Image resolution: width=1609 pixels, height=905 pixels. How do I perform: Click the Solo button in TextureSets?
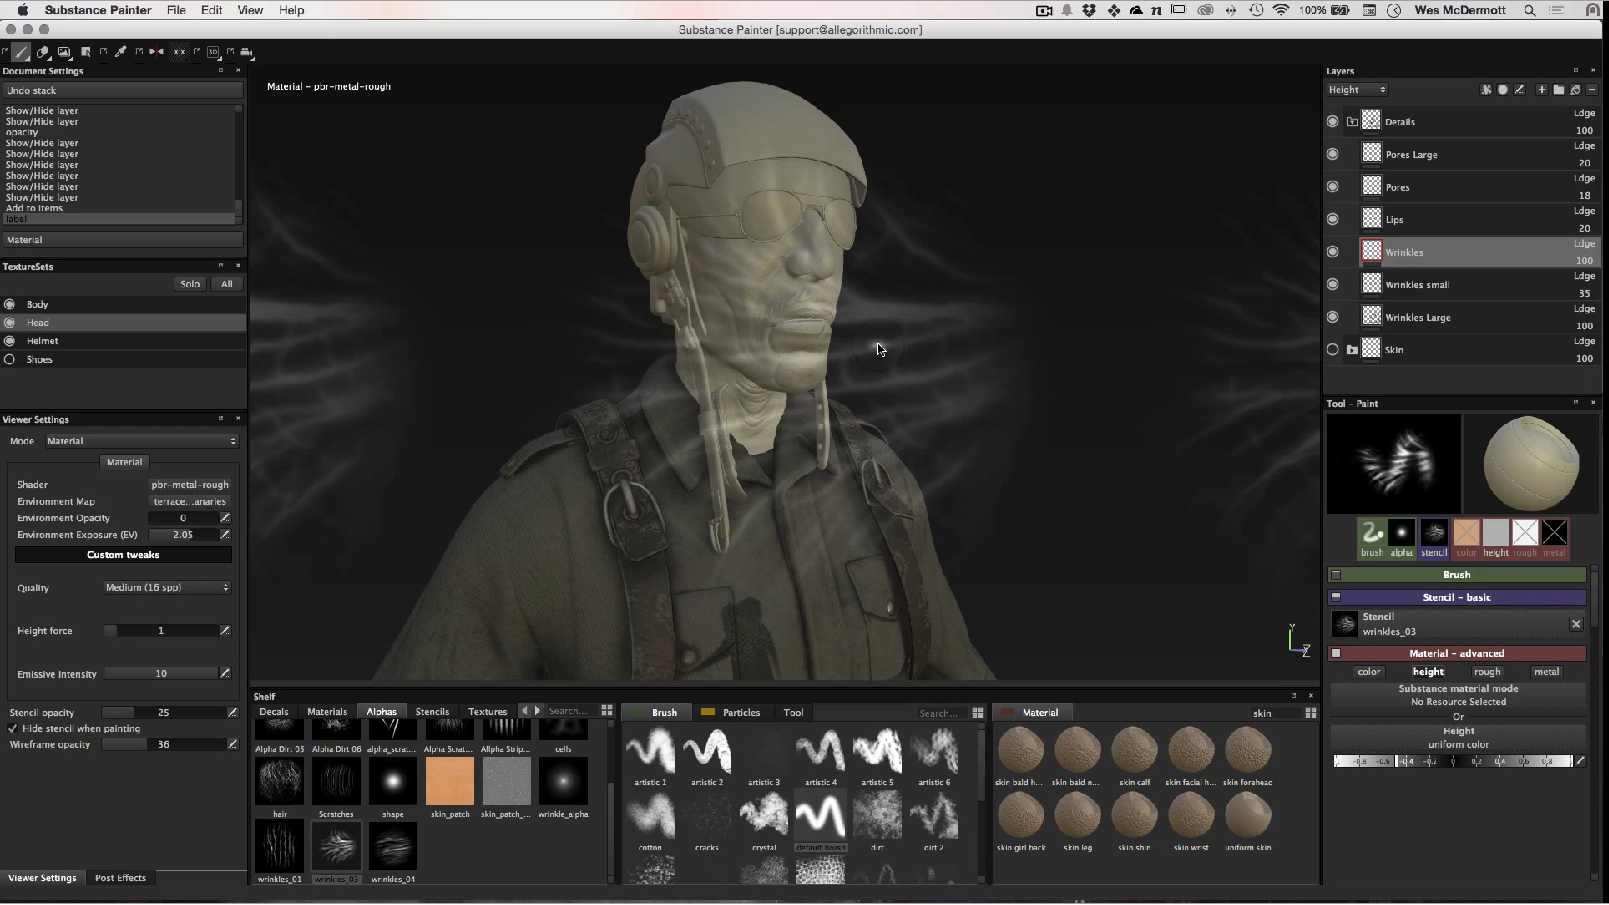tap(190, 284)
